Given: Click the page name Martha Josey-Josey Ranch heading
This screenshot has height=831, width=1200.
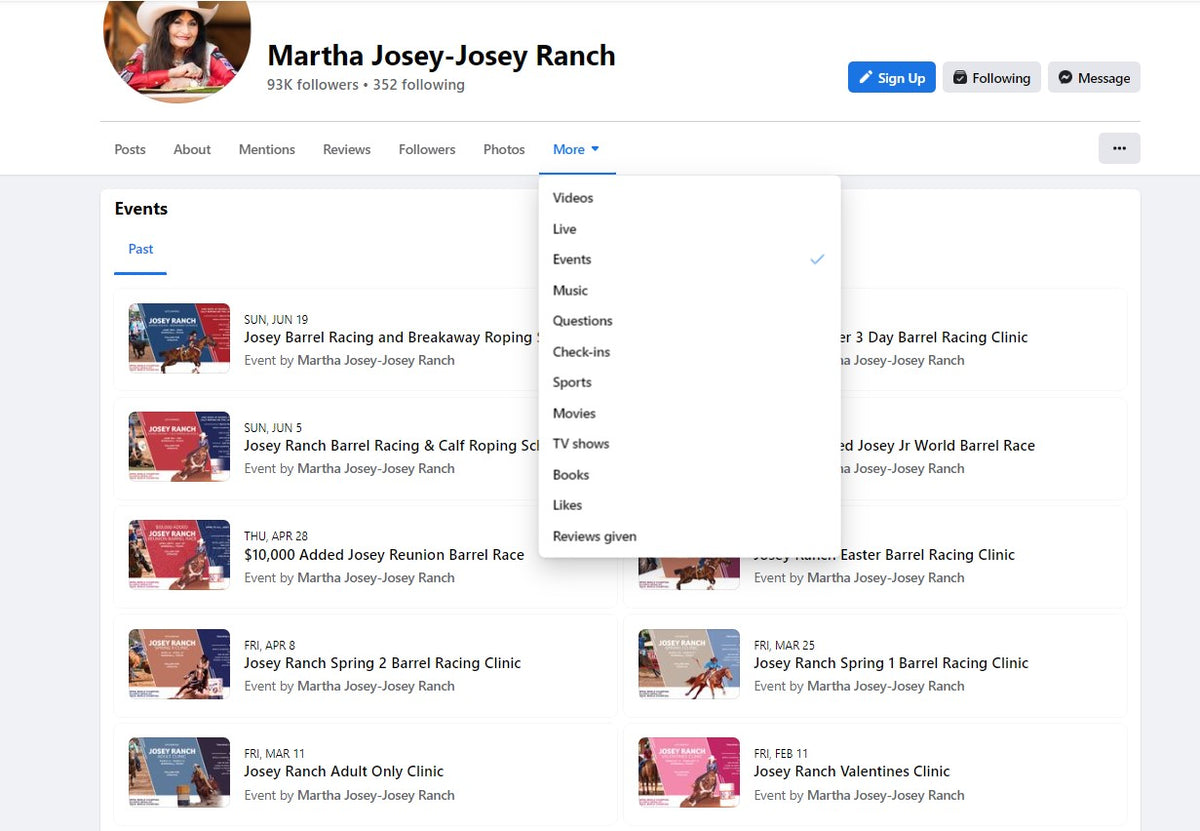Looking at the screenshot, I should 441,55.
